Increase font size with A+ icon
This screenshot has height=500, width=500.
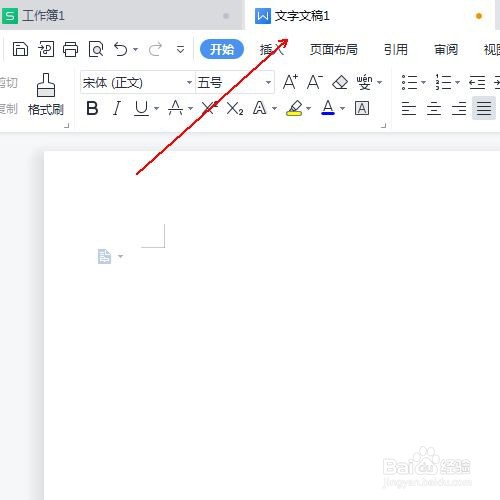(290, 82)
